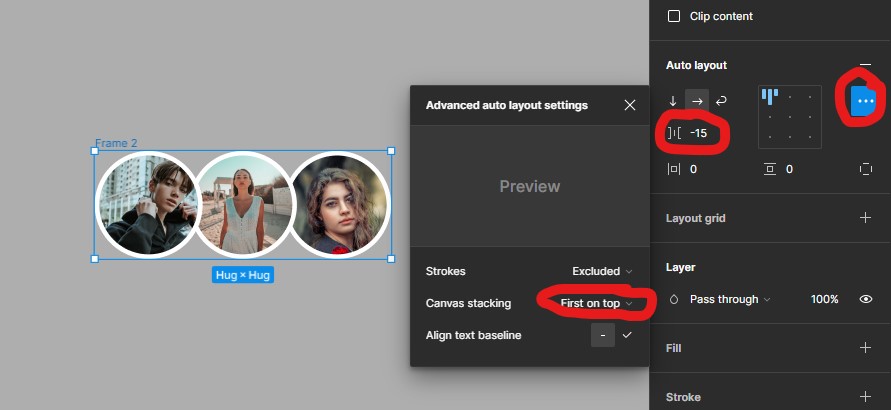Remove auto layout with minus icon
The image size is (891, 410).
tap(865, 65)
